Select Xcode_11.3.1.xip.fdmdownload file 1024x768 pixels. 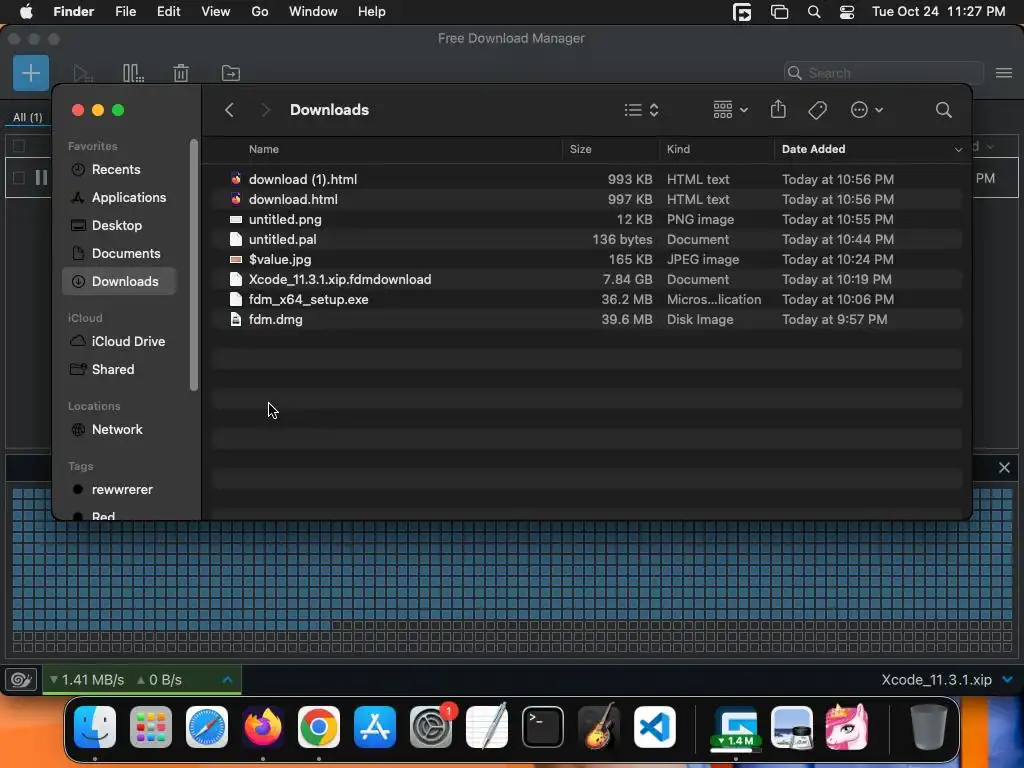(586, 280)
